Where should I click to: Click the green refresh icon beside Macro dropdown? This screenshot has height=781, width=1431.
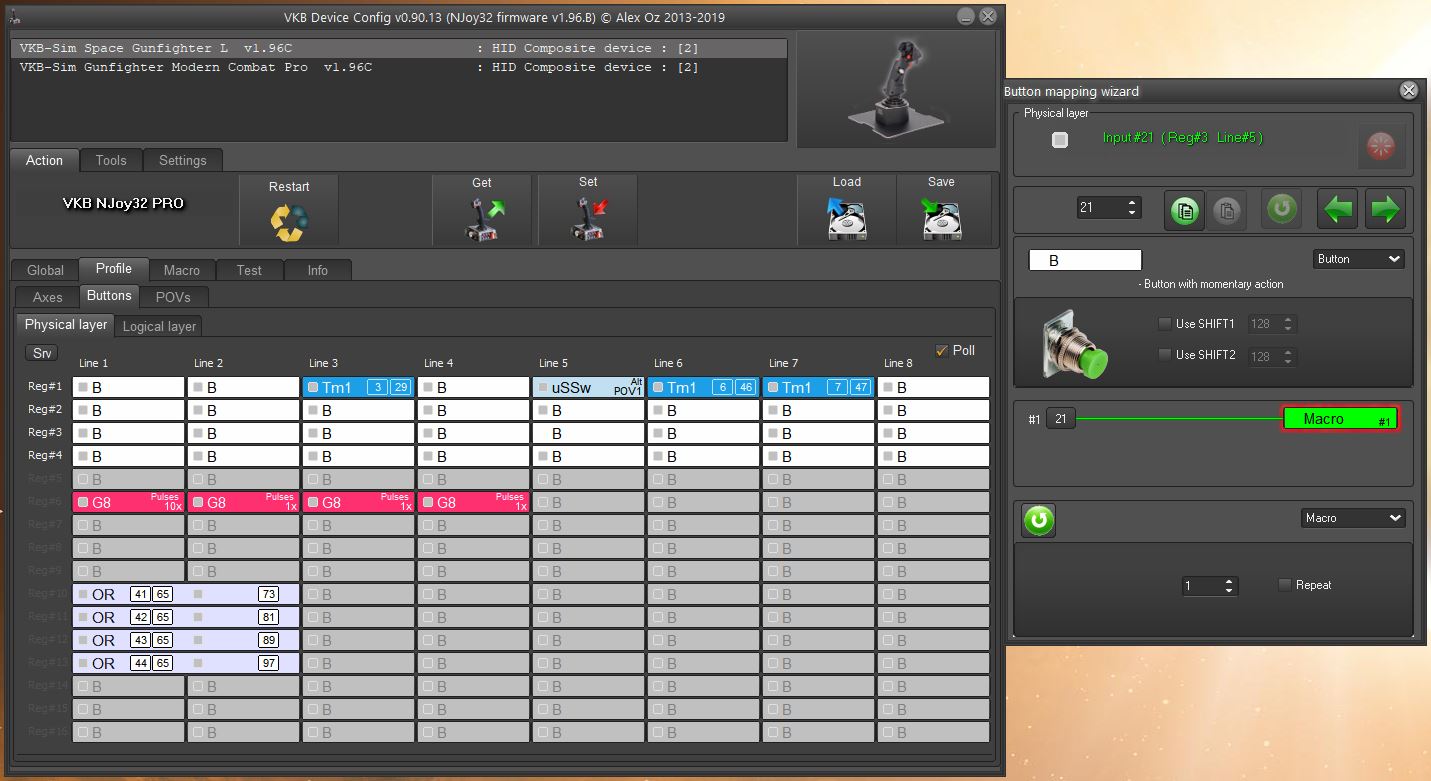tap(1039, 520)
